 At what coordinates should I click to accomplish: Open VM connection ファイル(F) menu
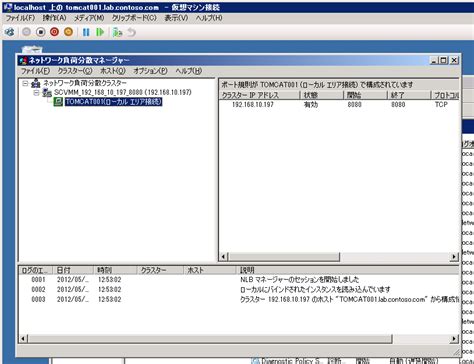pyautogui.click(x=20, y=18)
